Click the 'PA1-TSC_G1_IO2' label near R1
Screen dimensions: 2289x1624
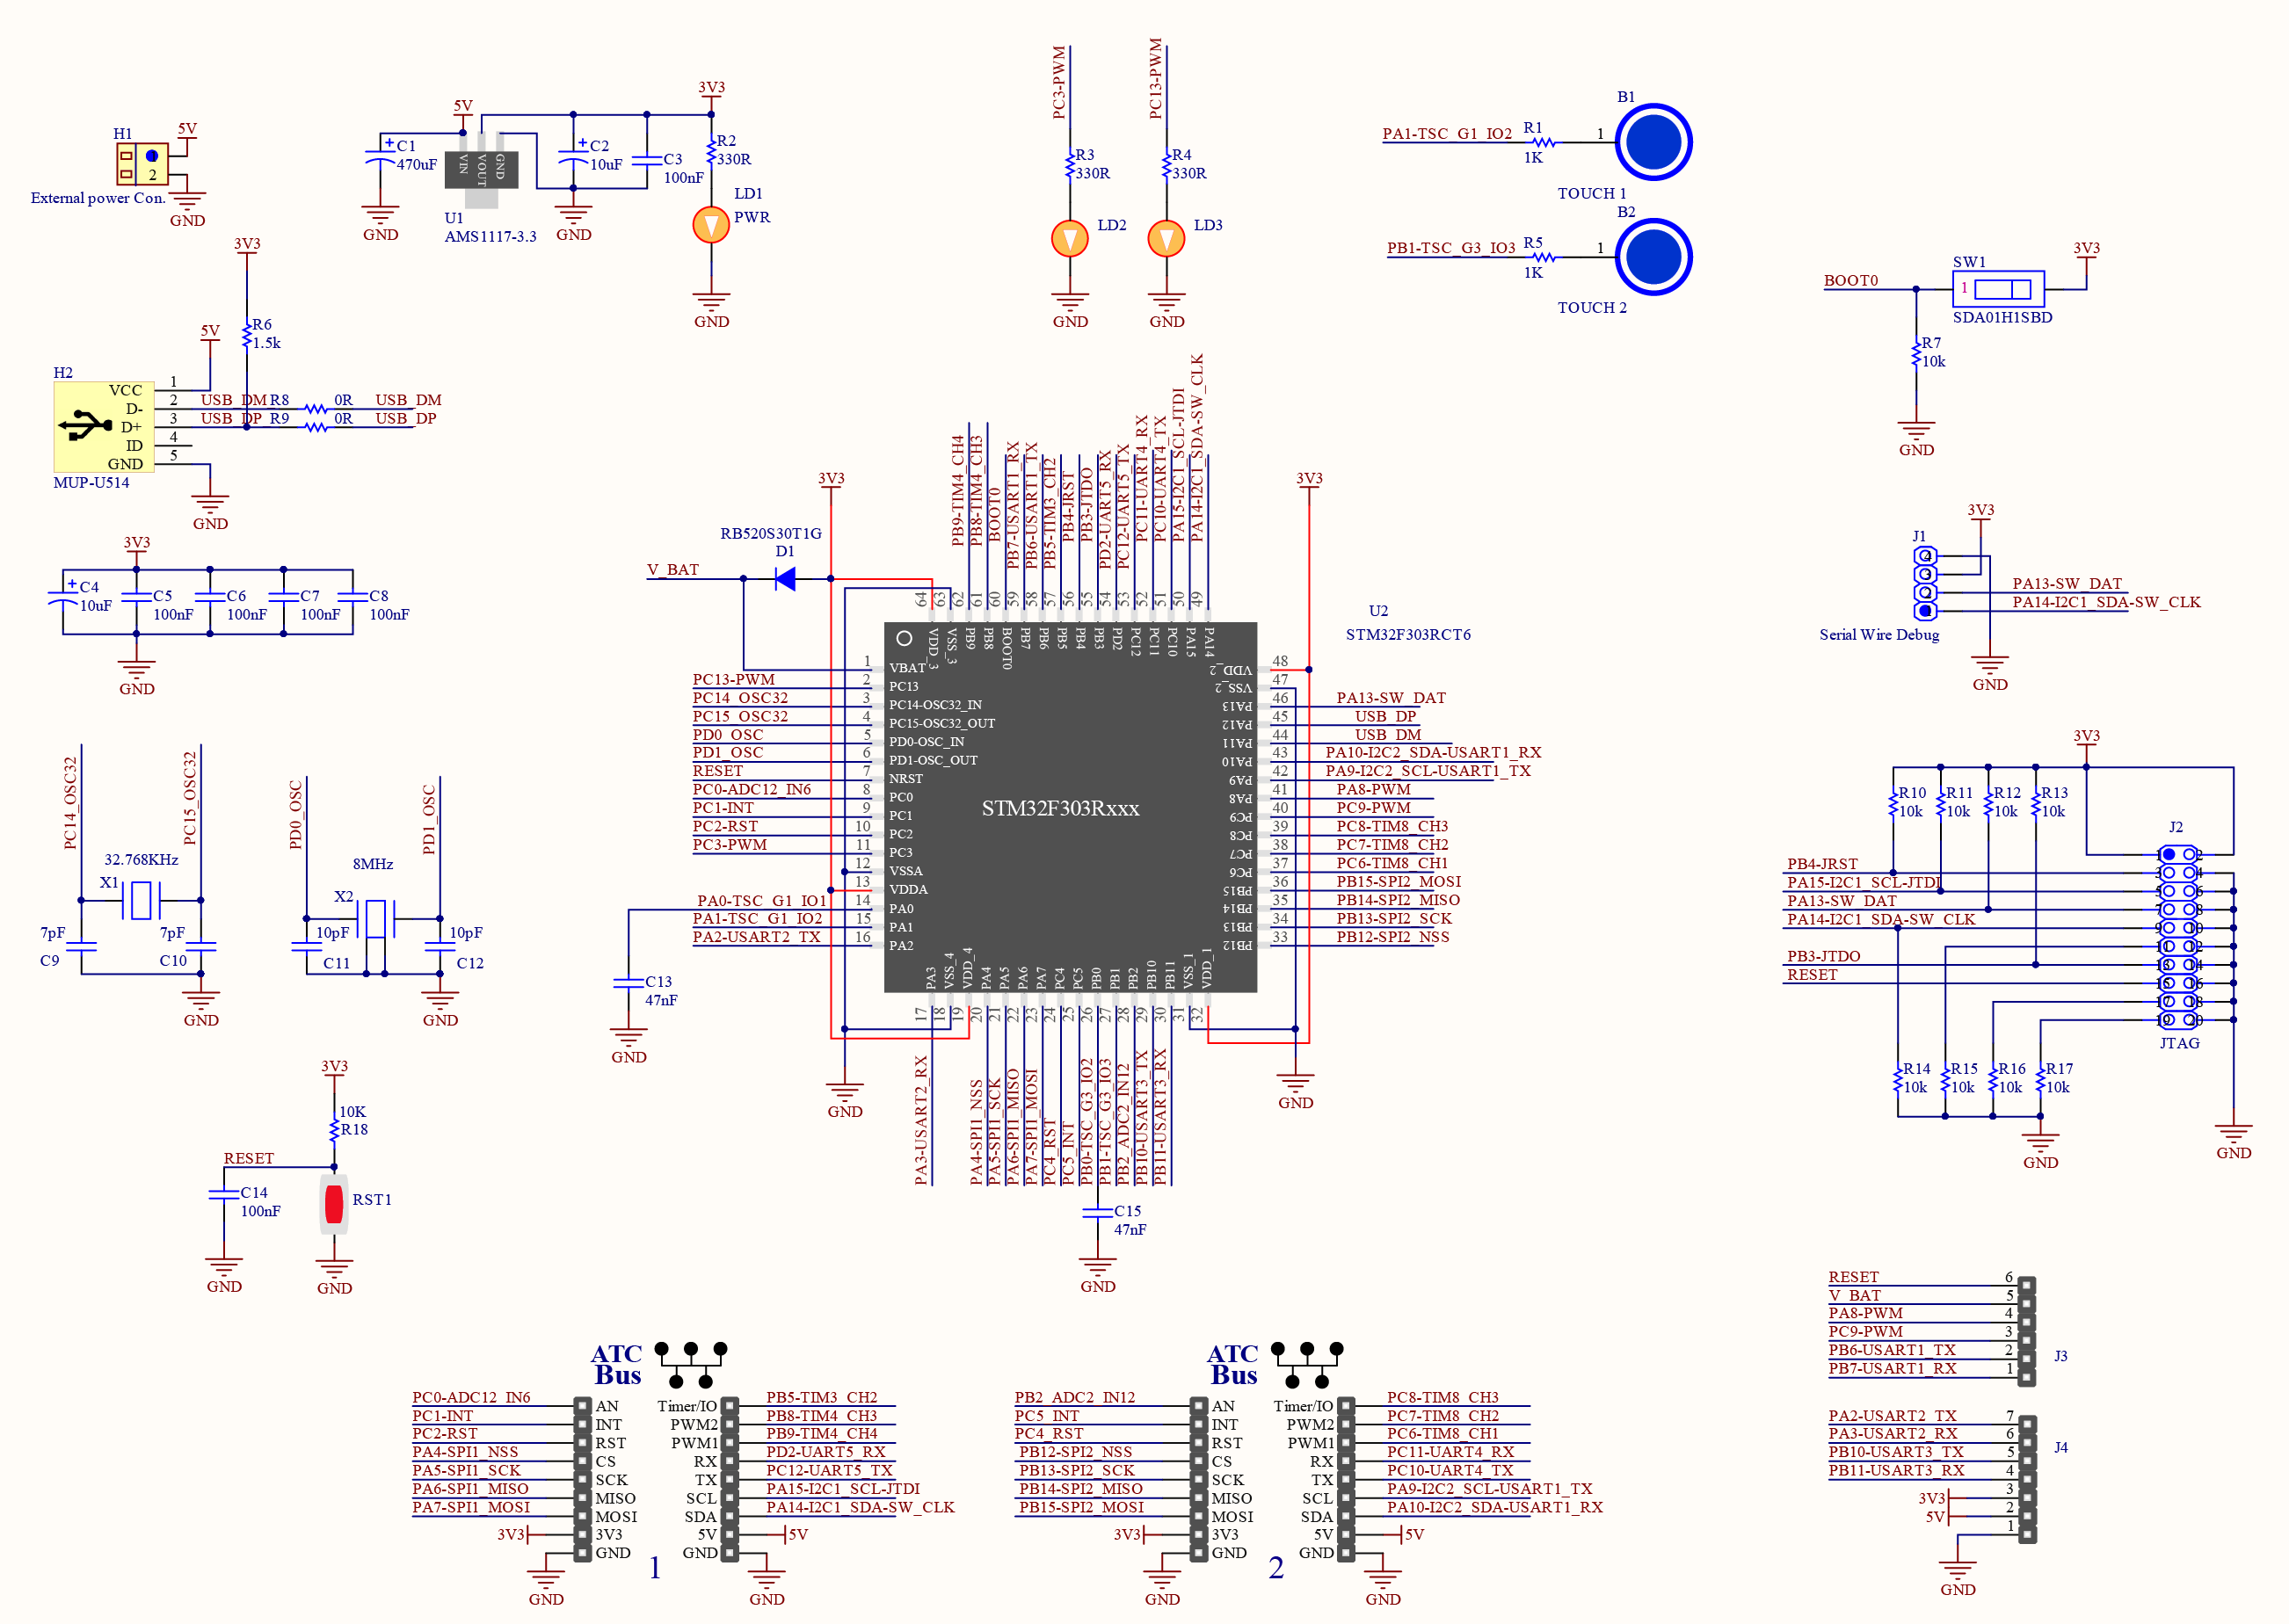click(x=1447, y=134)
